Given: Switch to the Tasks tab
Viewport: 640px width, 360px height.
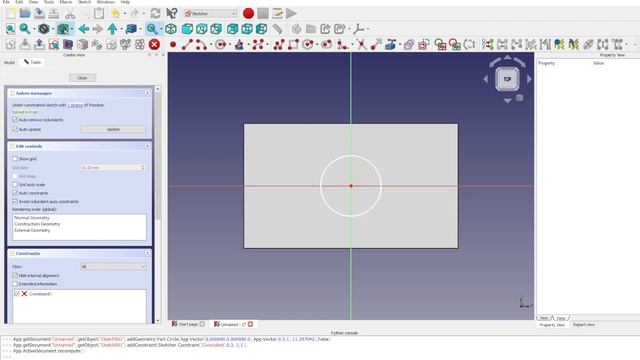Looking at the screenshot, I should coord(32,62).
